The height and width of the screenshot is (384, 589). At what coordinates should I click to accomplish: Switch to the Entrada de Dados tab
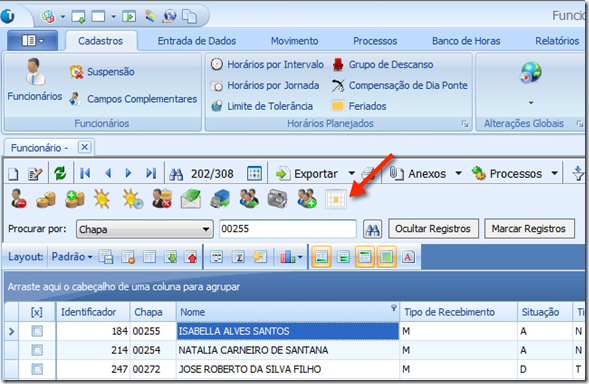[196, 41]
